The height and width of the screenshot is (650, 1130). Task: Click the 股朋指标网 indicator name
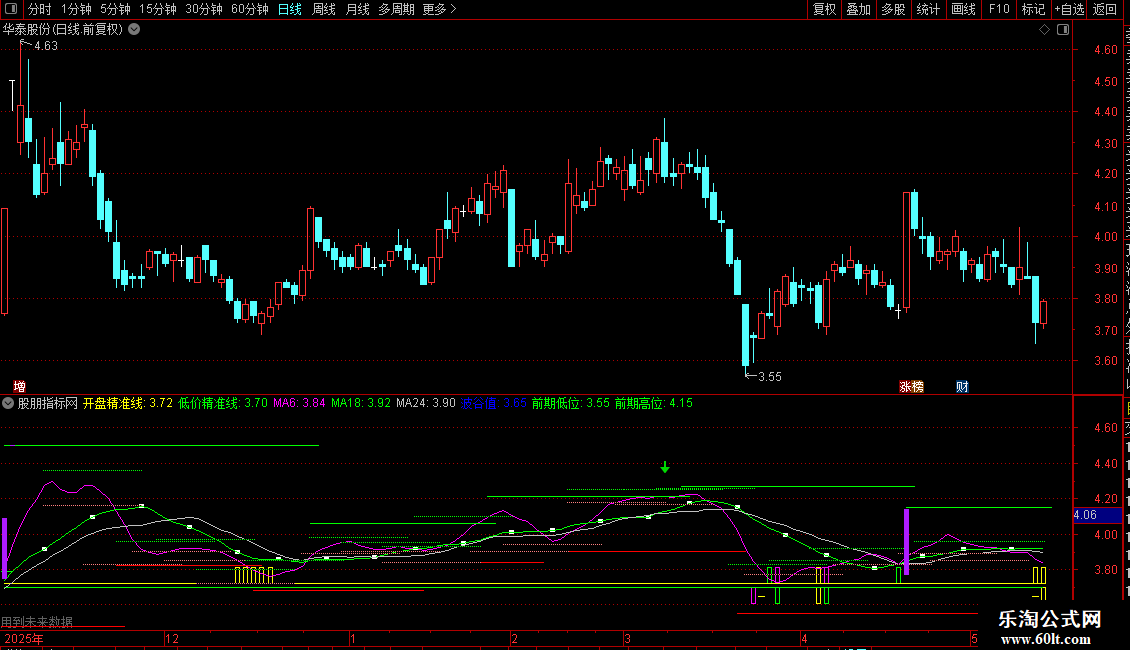(48, 404)
